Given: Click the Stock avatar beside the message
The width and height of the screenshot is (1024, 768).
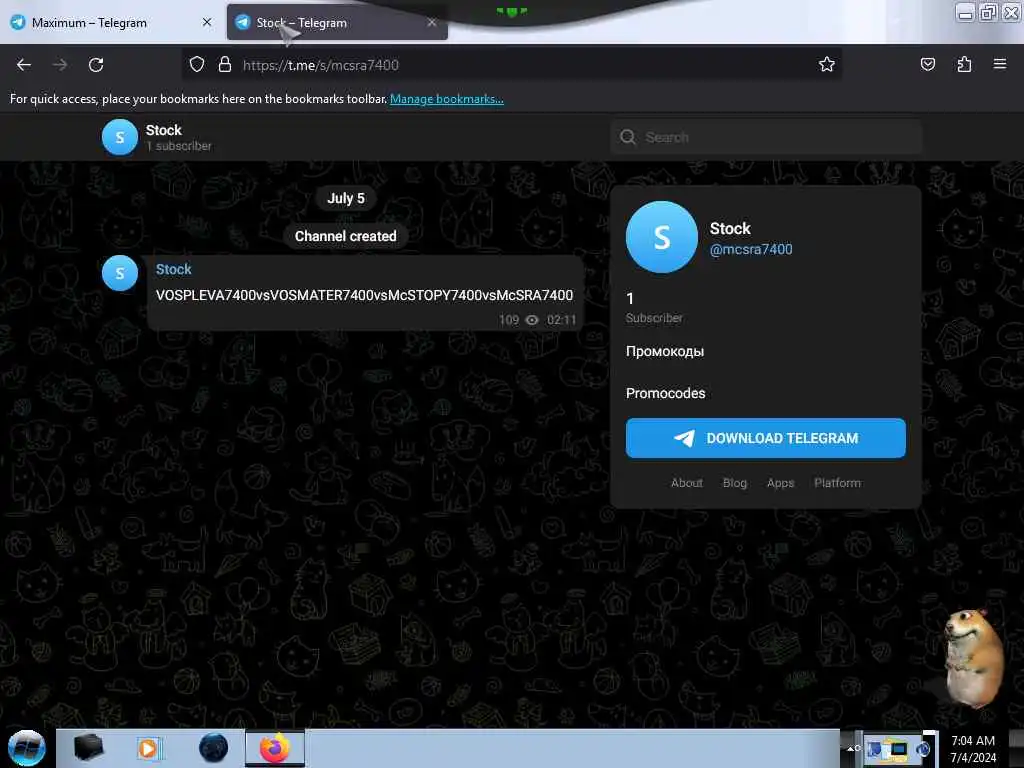Looking at the screenshot, I should pyautogui.click(x=120, y=273).
